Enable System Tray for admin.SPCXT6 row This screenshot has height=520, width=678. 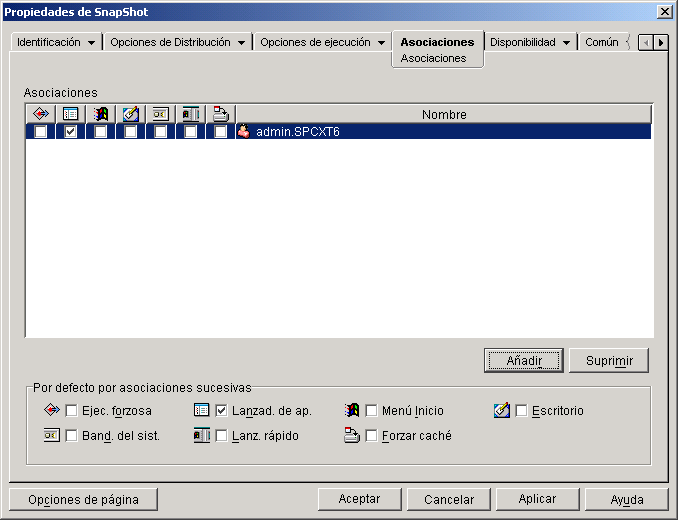pyautogui.click(x=160, y=131)
